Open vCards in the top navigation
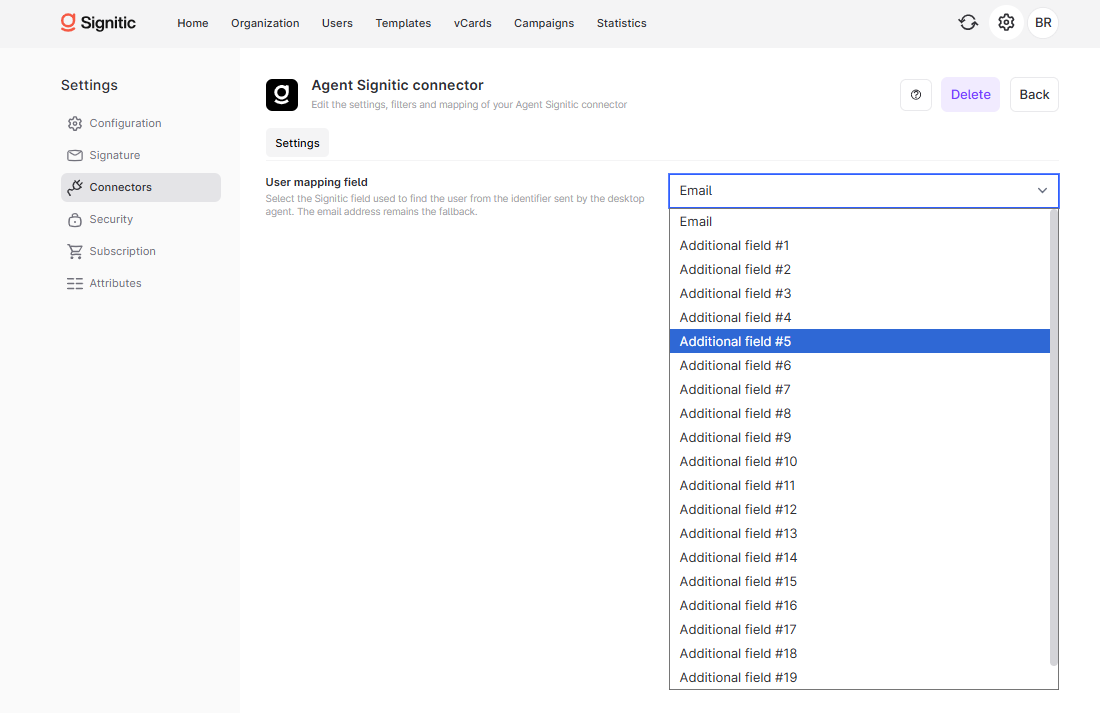The width and height of the screenshot is (1100, 713). click(473, 23)
